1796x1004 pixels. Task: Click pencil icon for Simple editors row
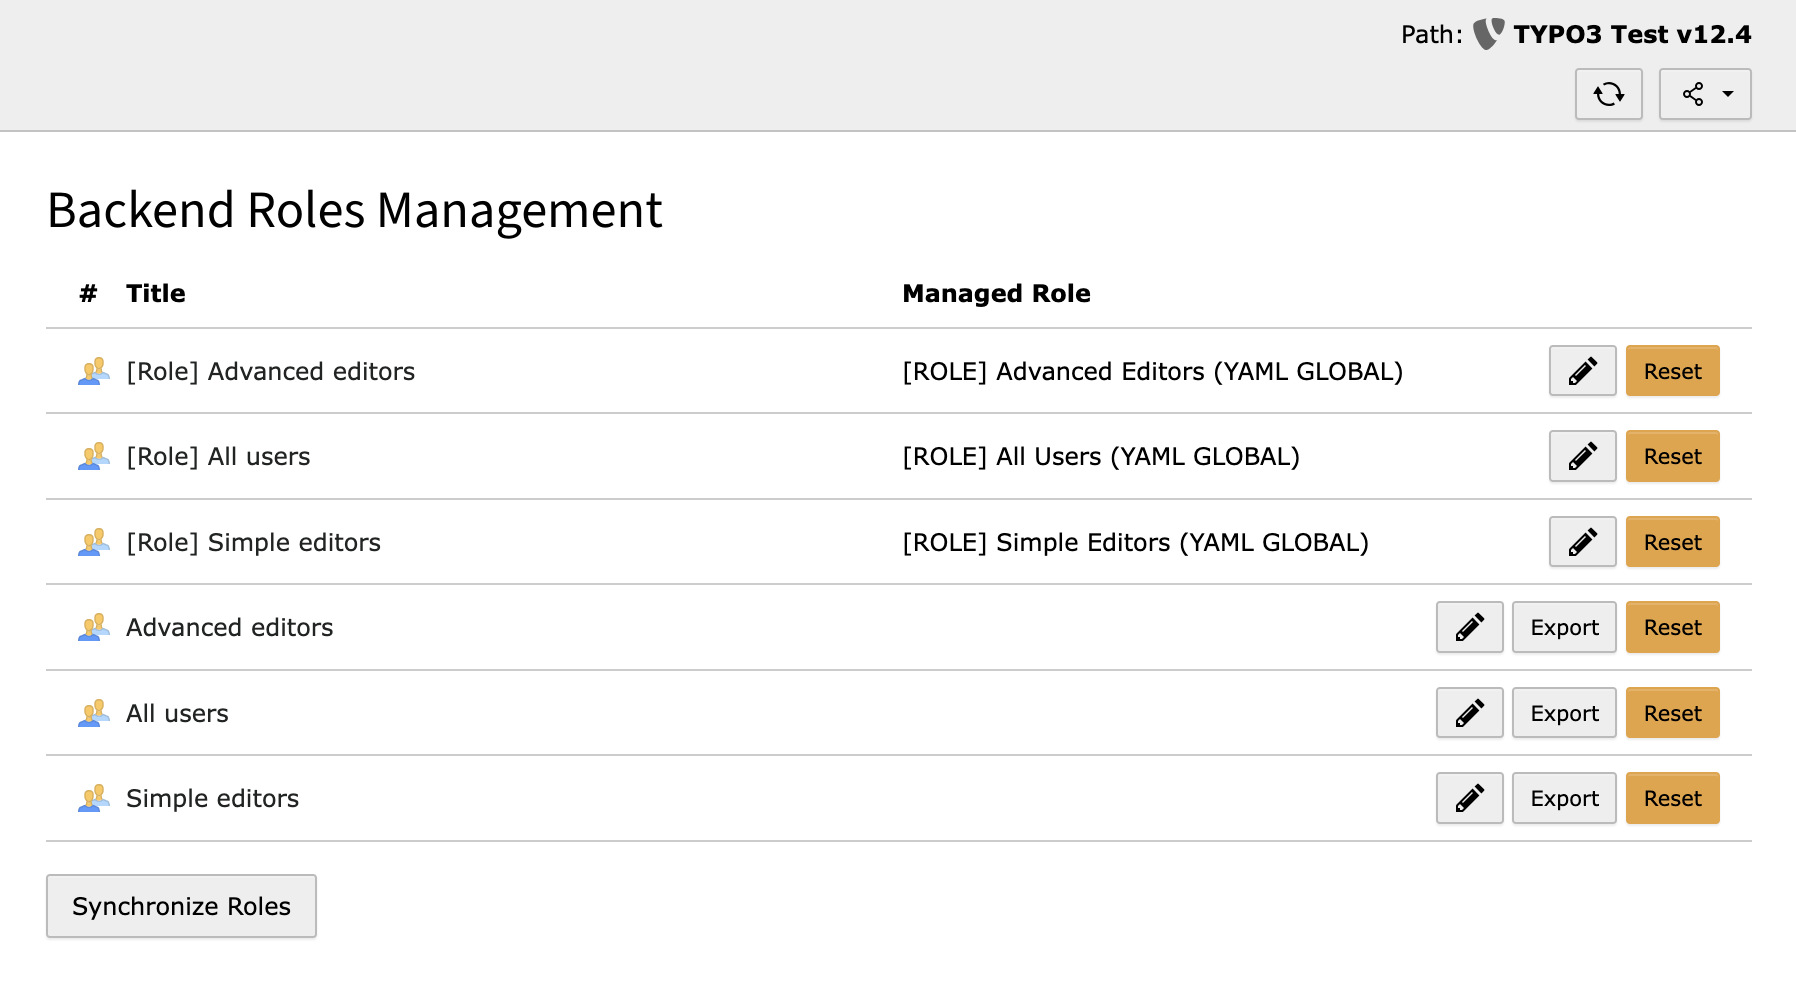pyautogui.click(x=1469, y=798)
